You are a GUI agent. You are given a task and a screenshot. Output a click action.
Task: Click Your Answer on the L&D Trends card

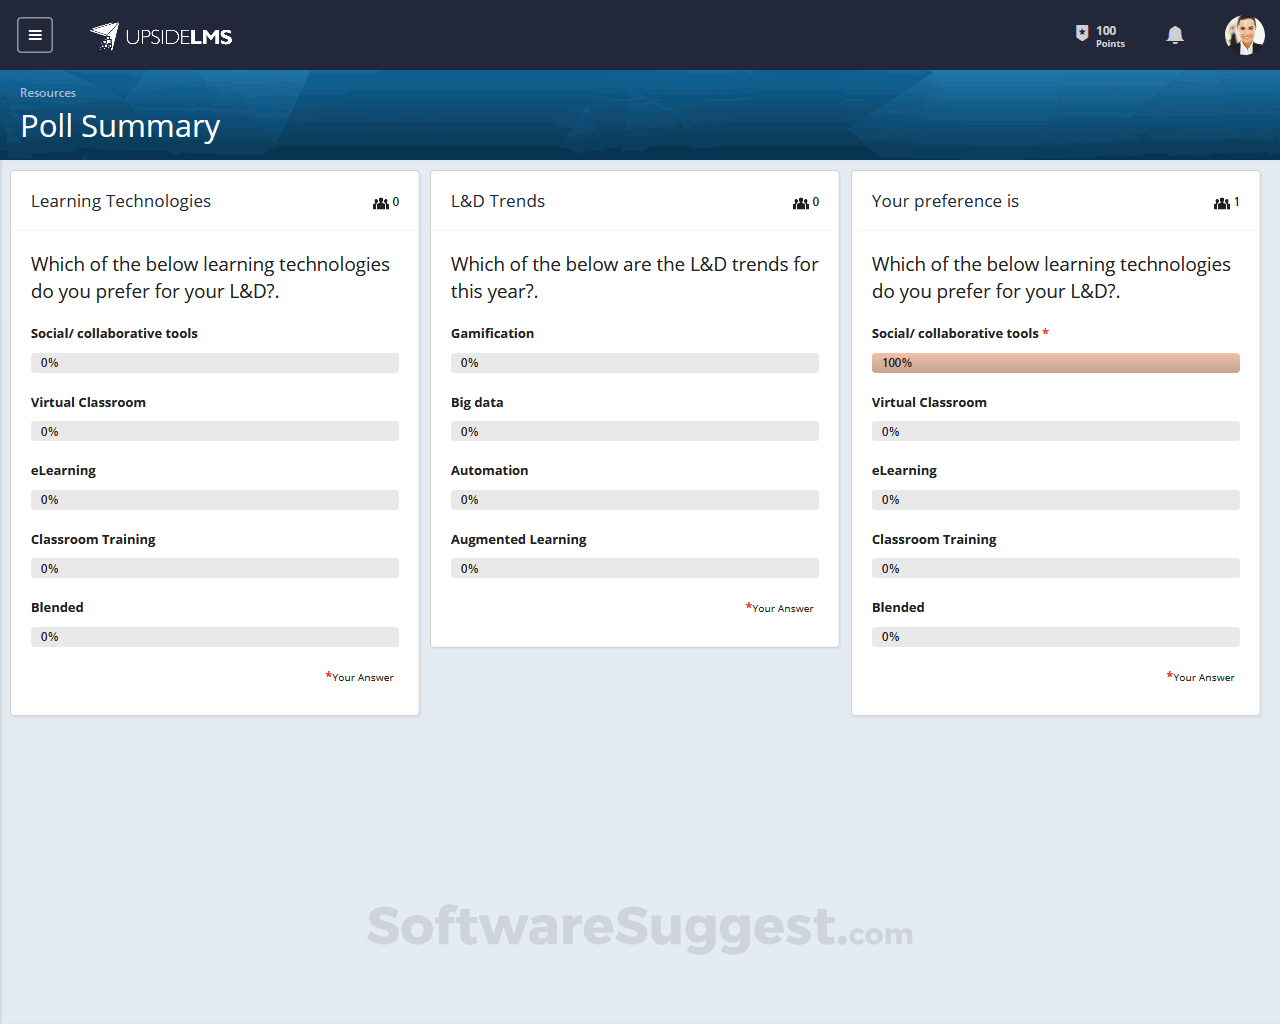click(780, 608)
